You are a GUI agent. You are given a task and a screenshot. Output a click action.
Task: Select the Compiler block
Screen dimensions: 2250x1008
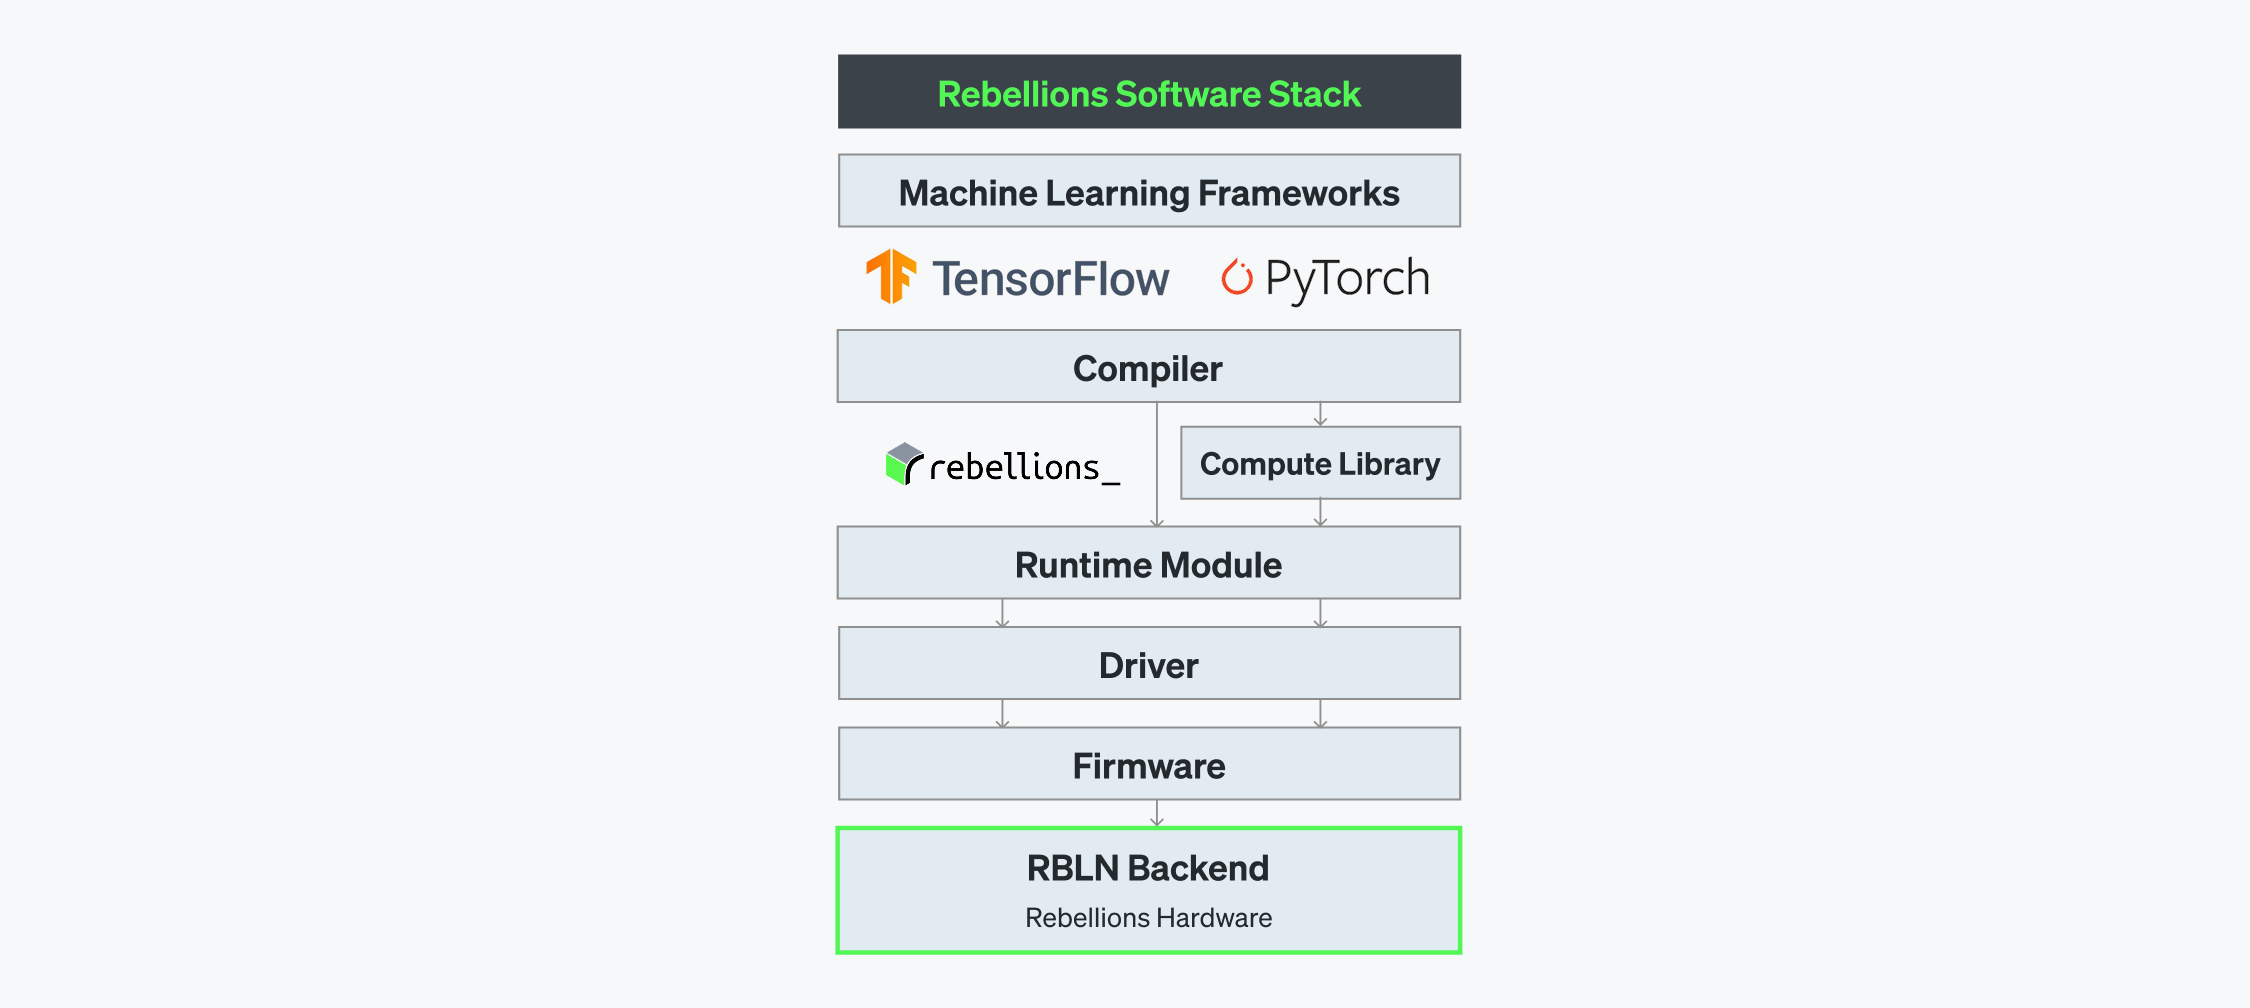click(1148, 367)
